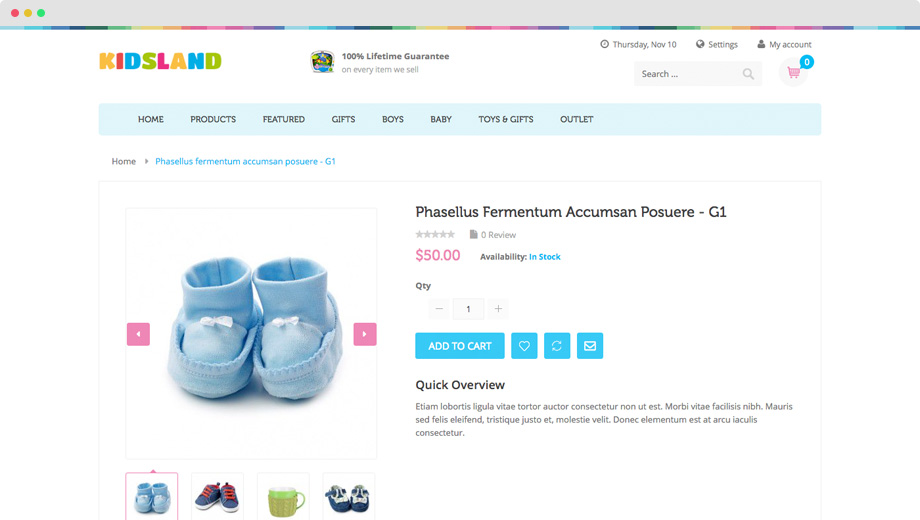Click the ADD TO CART button

click(x=460, y=346)
